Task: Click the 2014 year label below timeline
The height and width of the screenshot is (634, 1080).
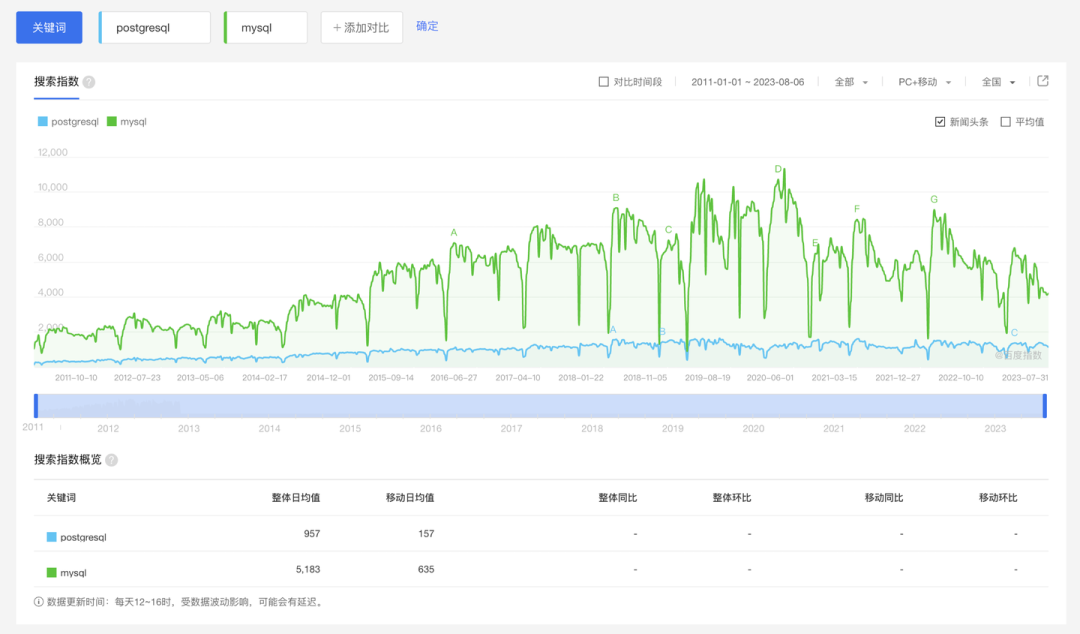Action: click(x=269, y=429)
